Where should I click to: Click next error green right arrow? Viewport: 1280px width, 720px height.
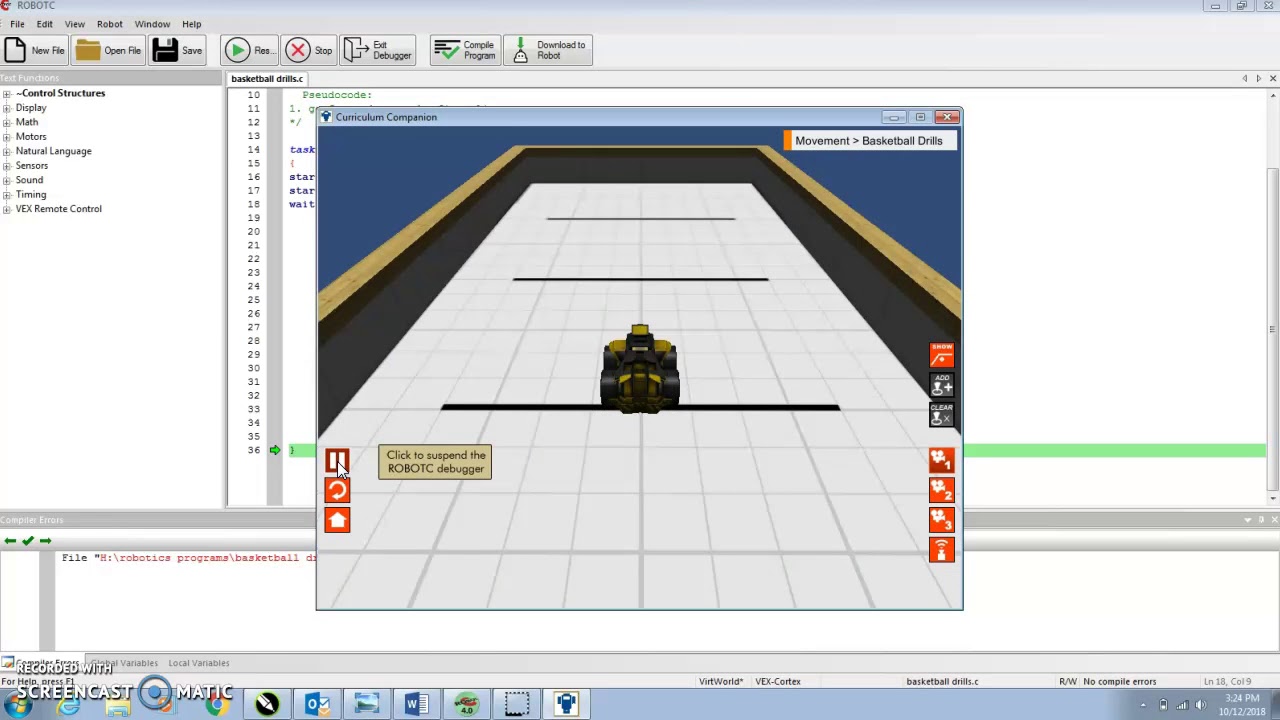(46, 541)
